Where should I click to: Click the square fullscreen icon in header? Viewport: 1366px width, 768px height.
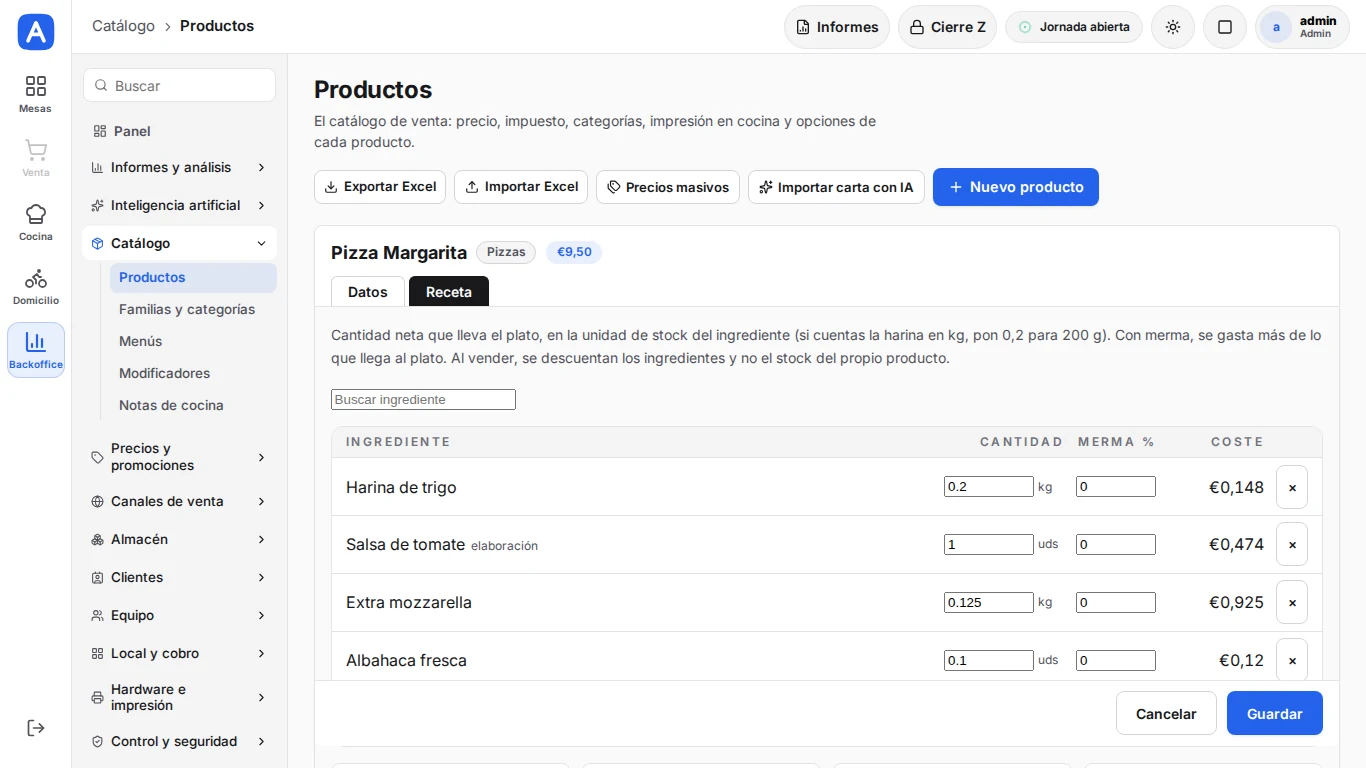tap(1225, 27)
